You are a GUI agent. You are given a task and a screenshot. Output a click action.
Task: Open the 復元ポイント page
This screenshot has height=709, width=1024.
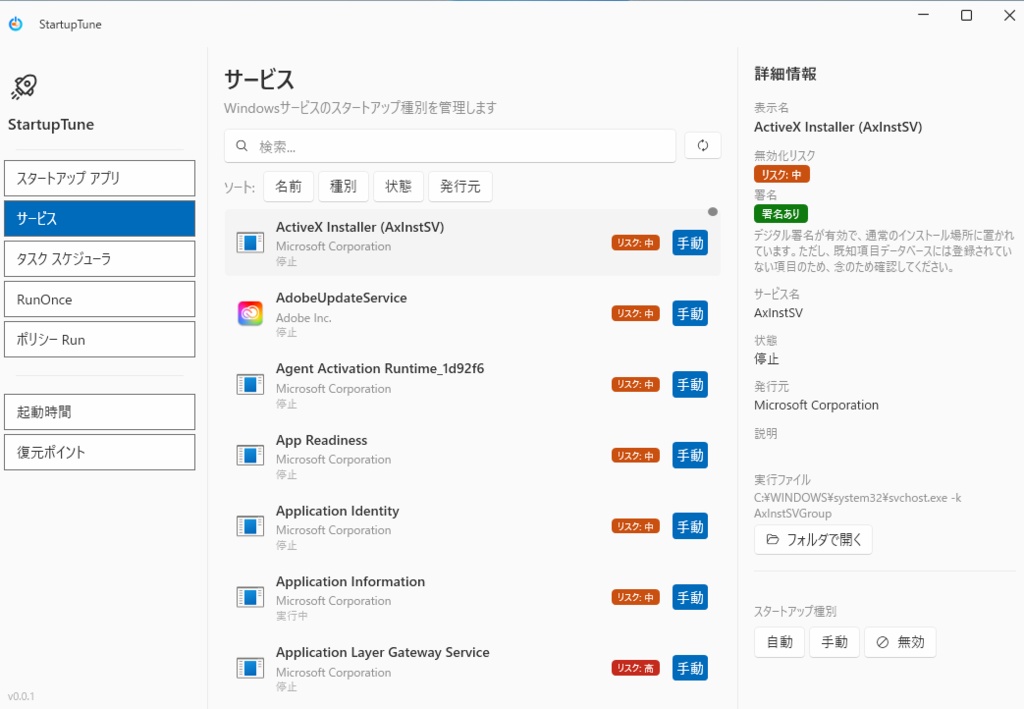[x=99, y=452]
